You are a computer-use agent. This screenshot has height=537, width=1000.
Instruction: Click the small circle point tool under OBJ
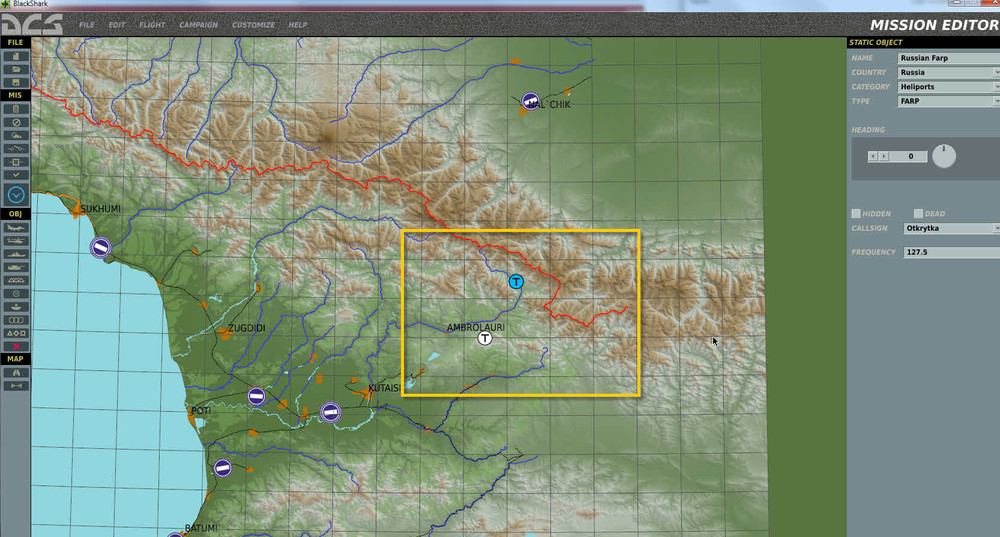16,293
